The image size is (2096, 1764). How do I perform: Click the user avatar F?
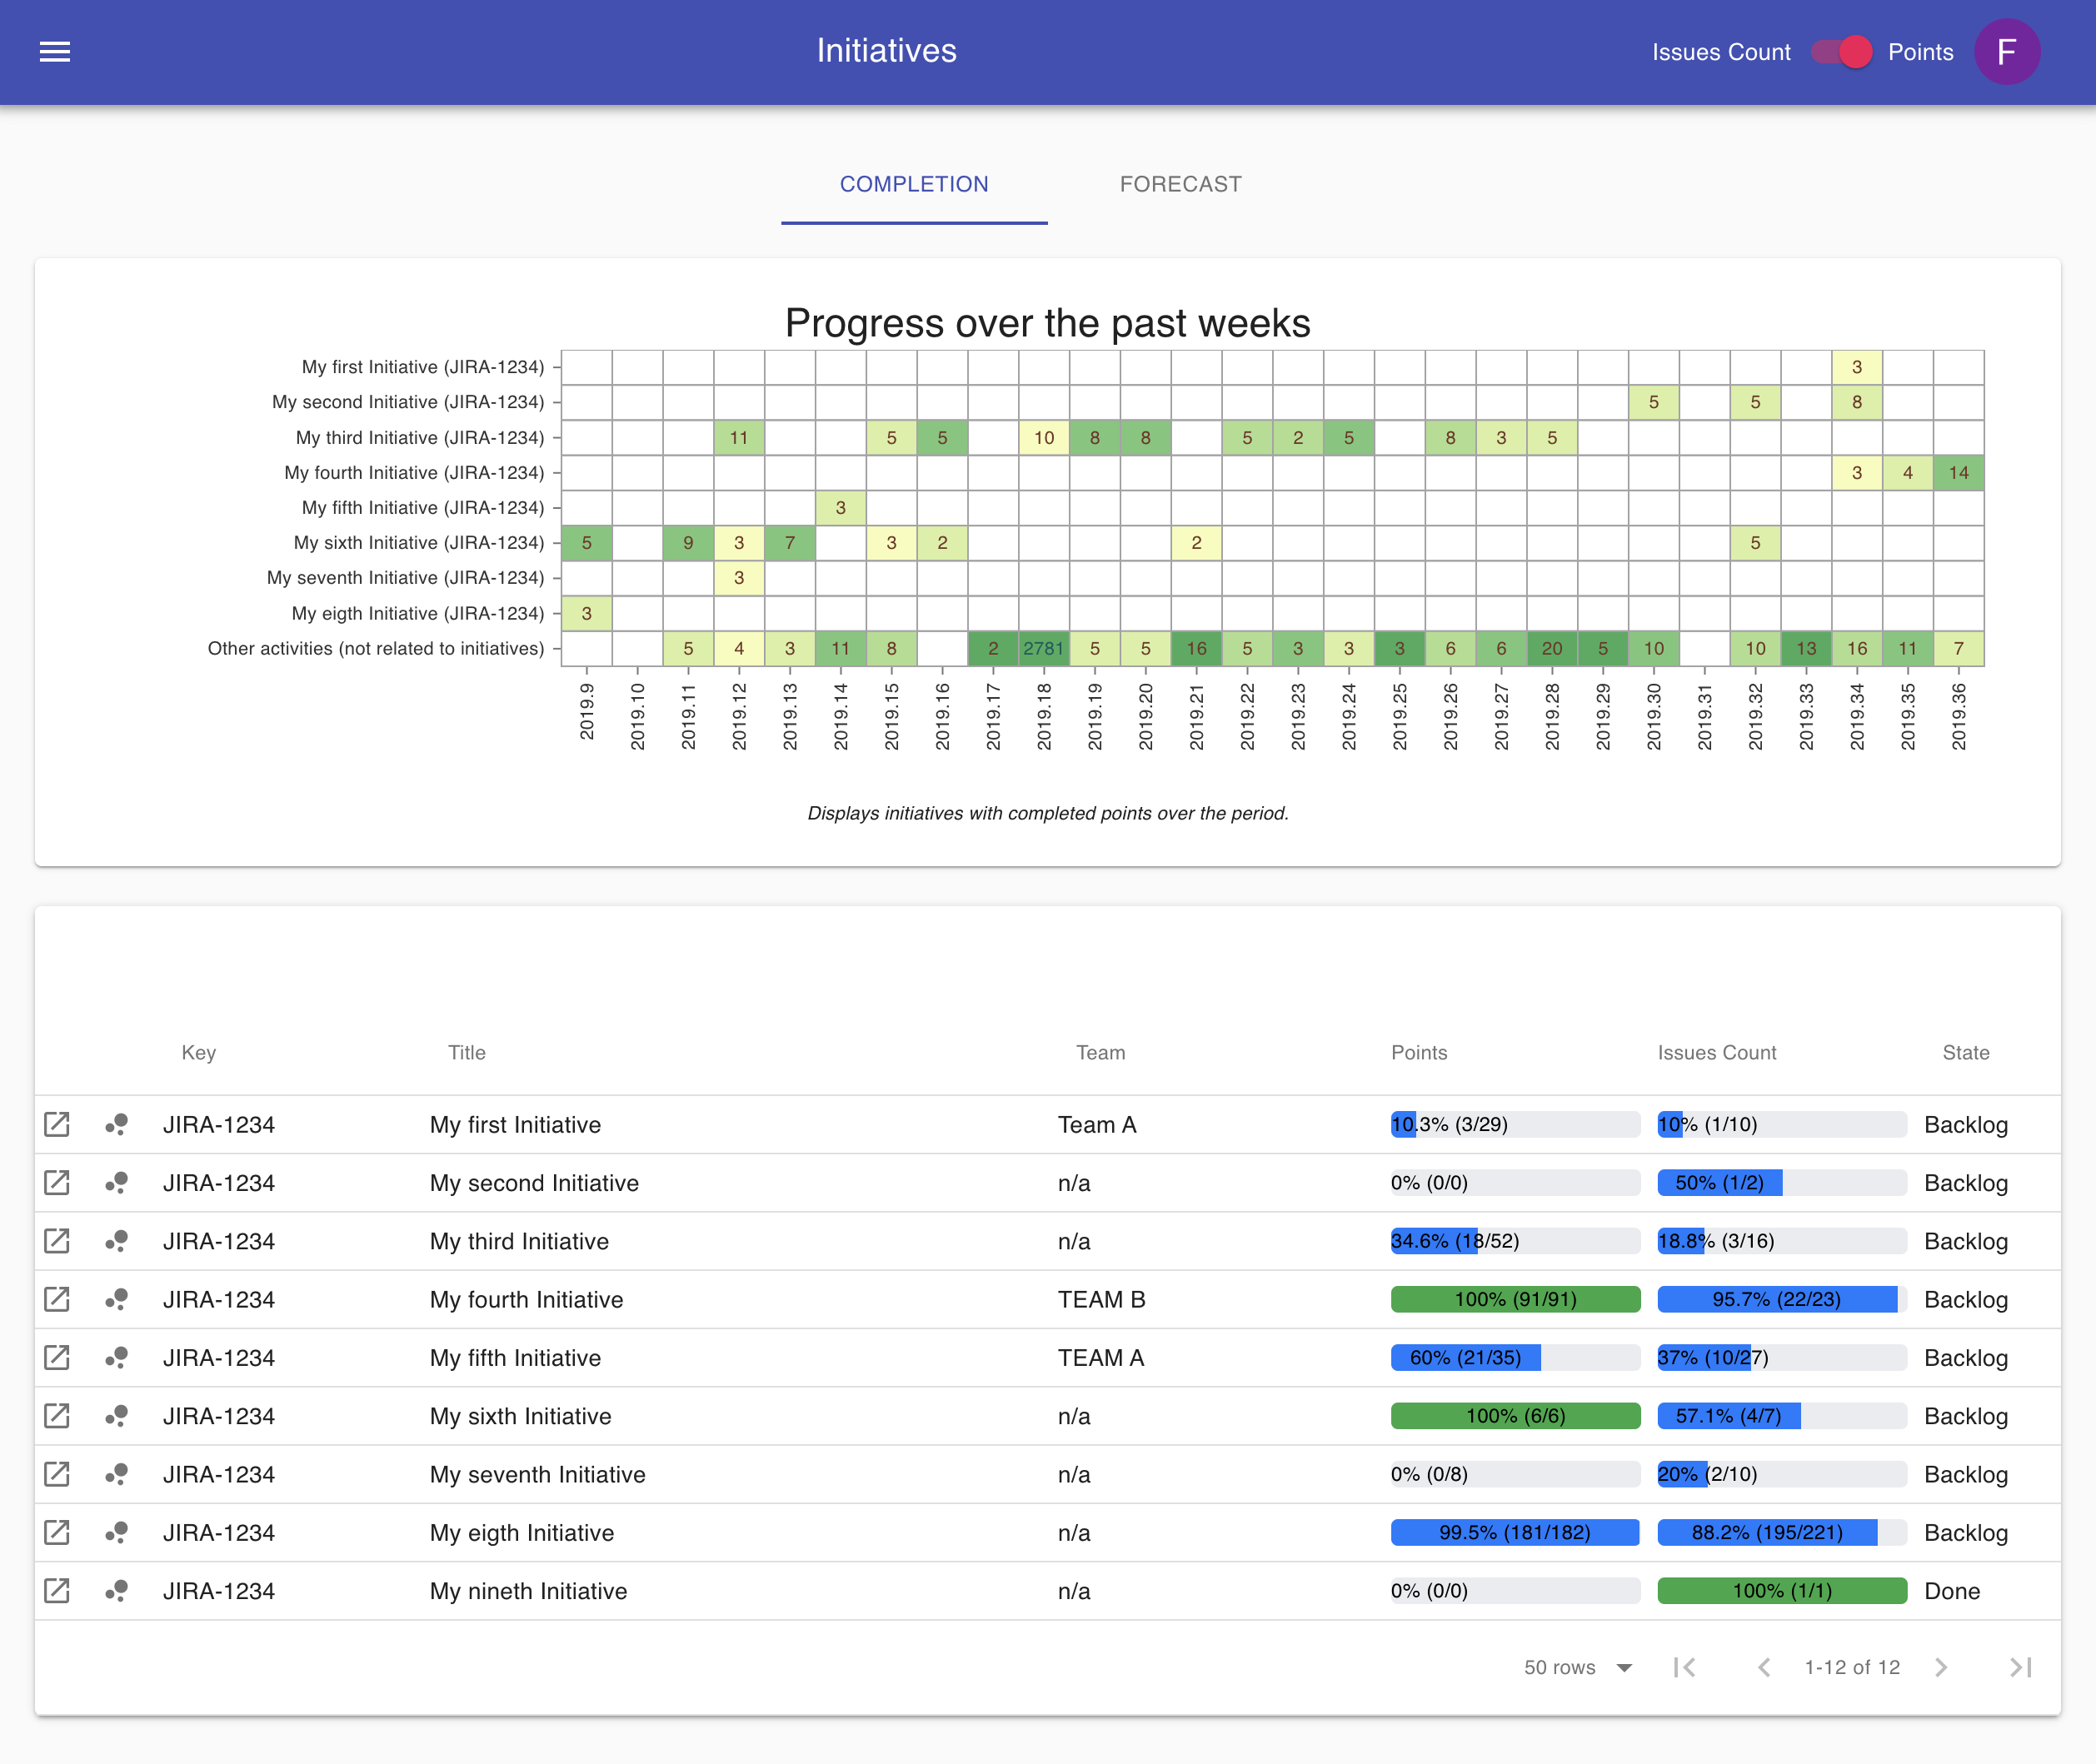point(2006,52)
